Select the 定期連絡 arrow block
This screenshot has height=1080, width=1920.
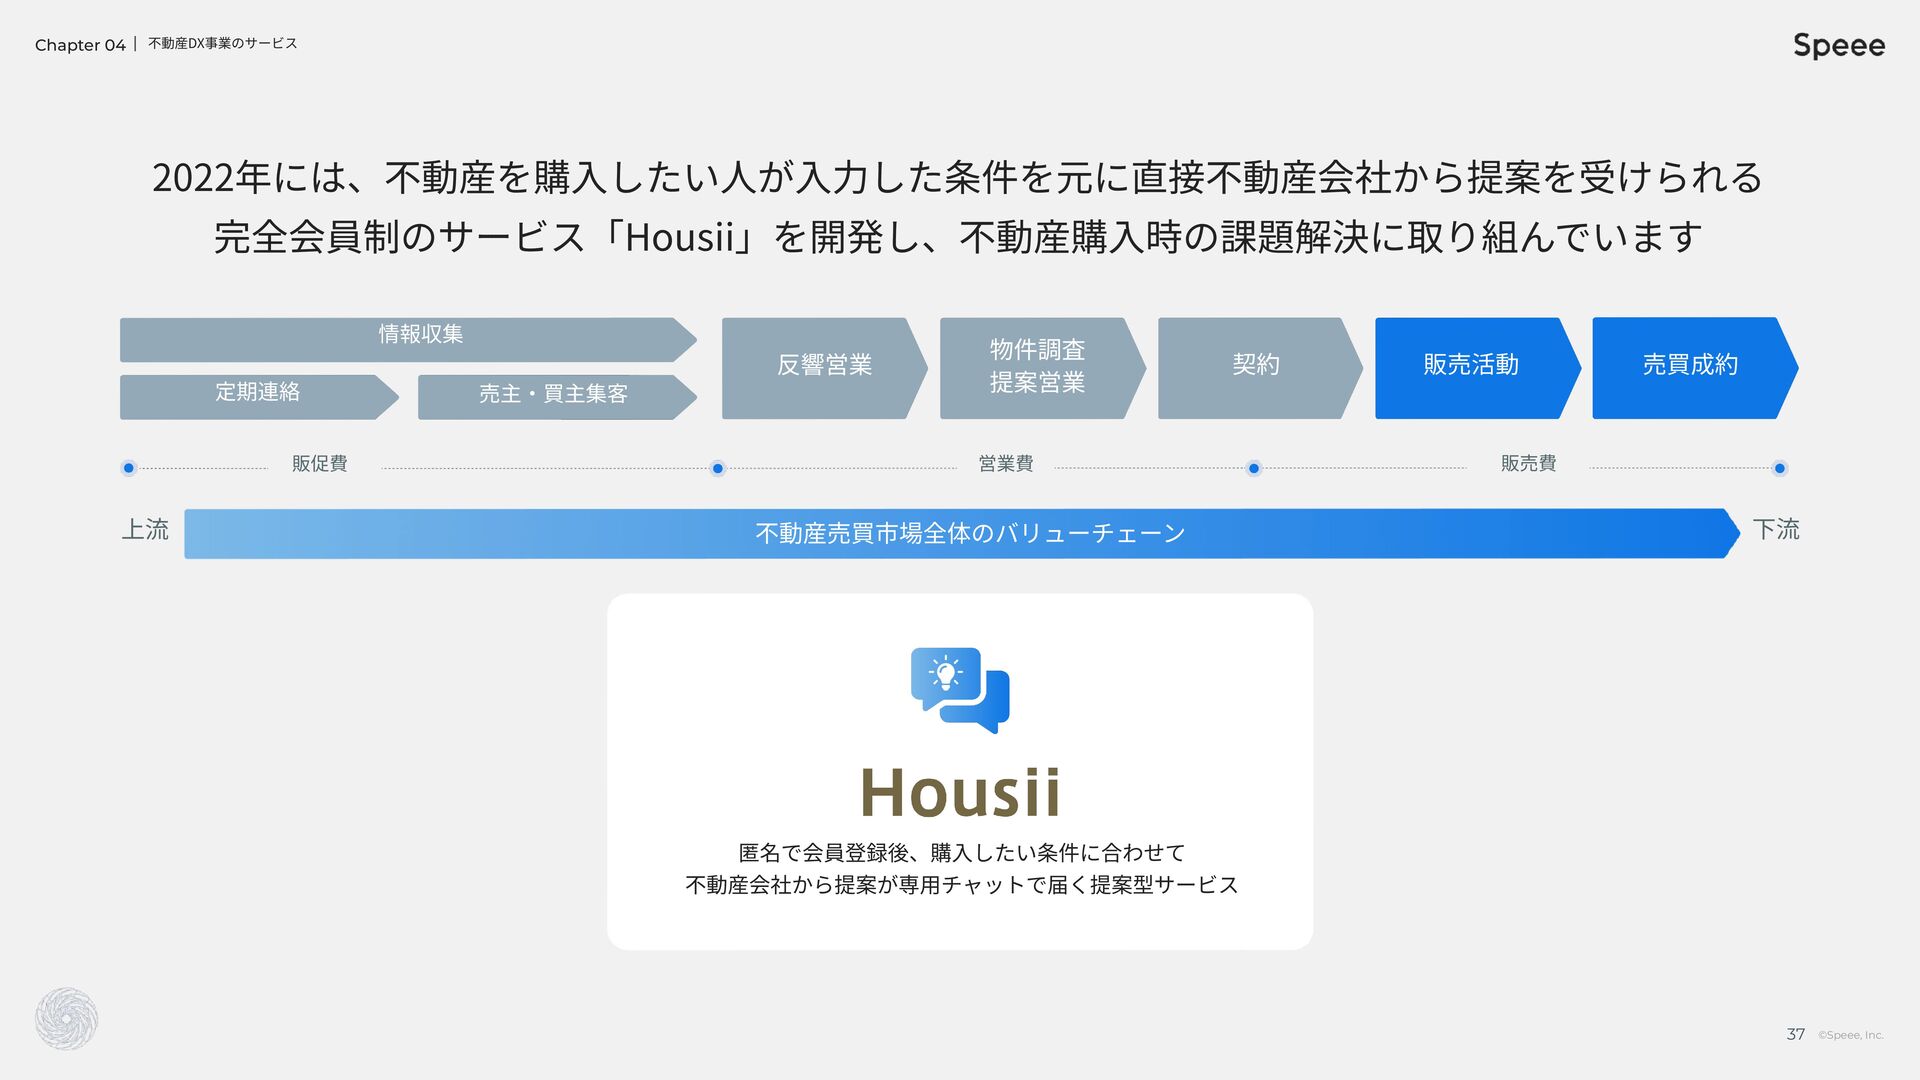coord(258,396)
